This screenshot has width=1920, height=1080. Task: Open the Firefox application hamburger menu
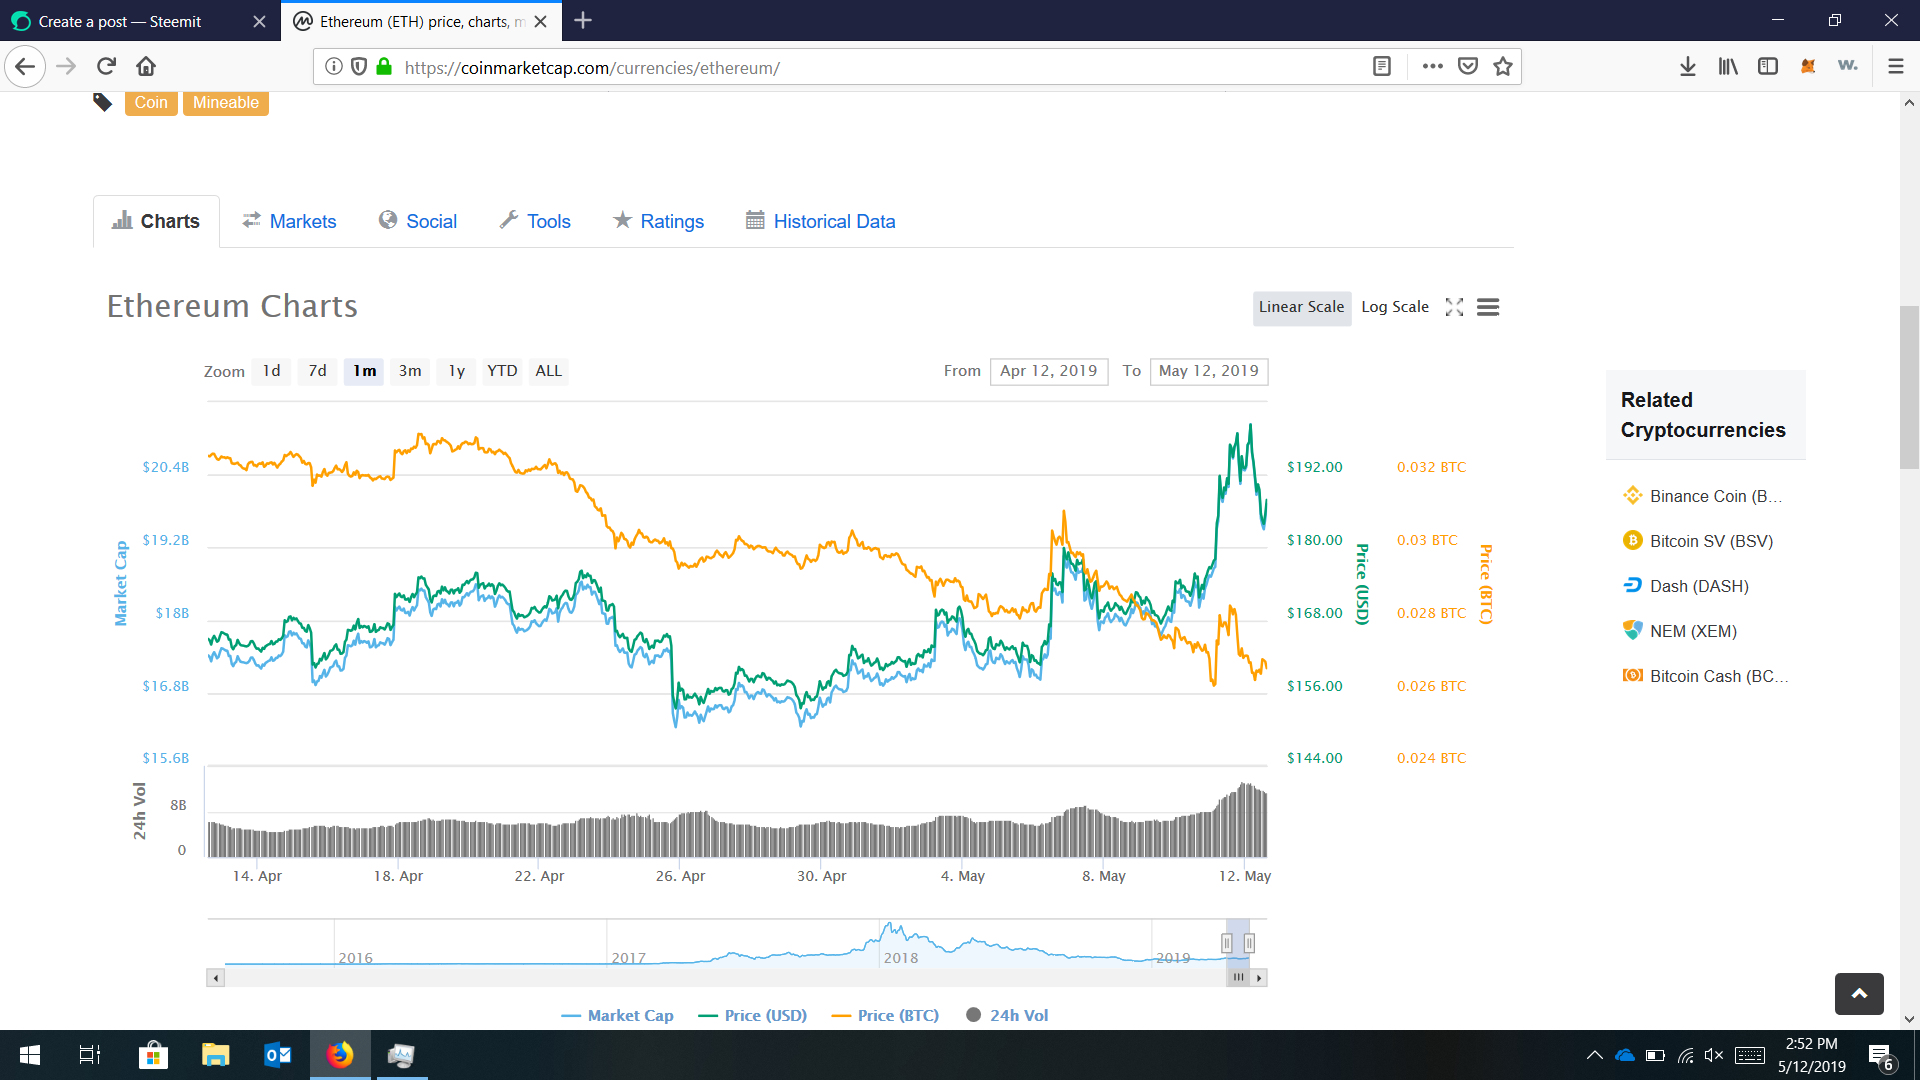pos(1895,66)
